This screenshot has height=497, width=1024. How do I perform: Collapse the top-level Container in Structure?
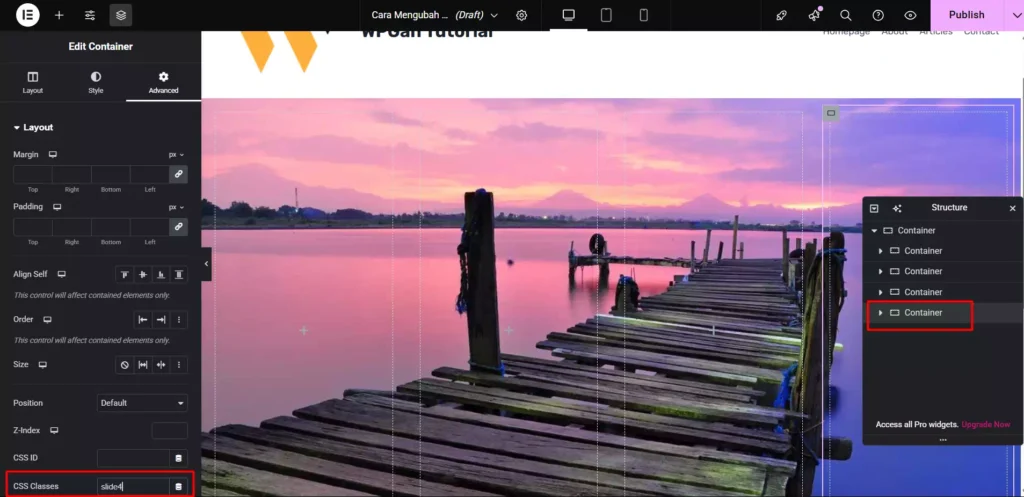pos(874,231)
